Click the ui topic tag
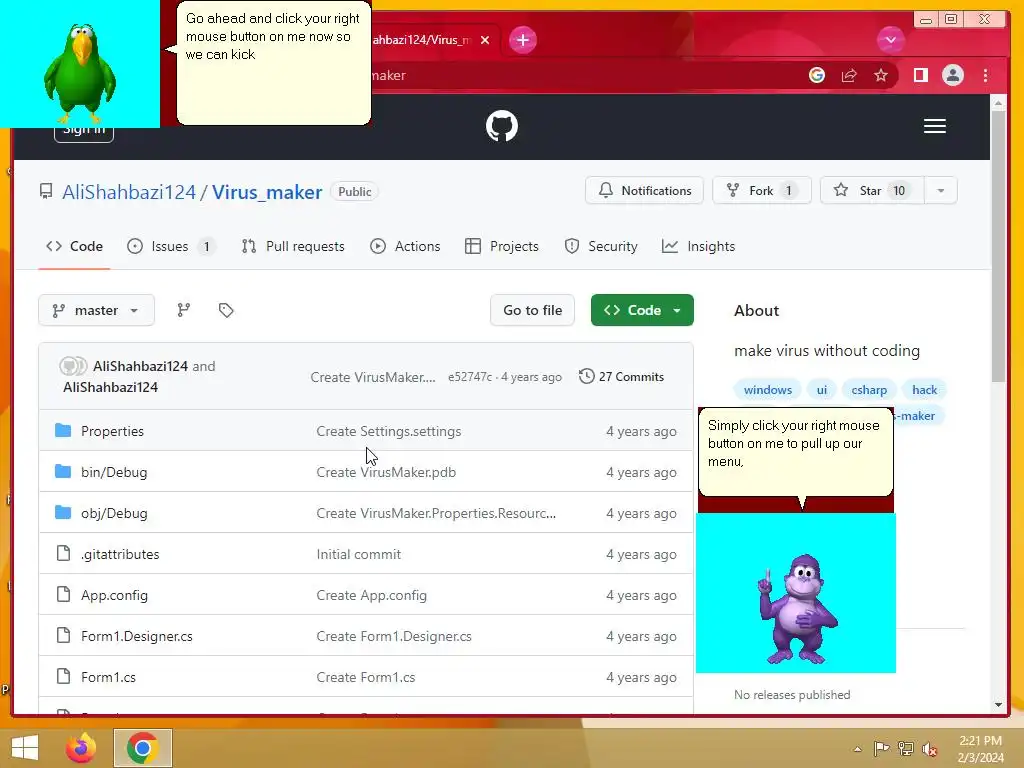1024x768 pixels. click(x=822, y=390)
